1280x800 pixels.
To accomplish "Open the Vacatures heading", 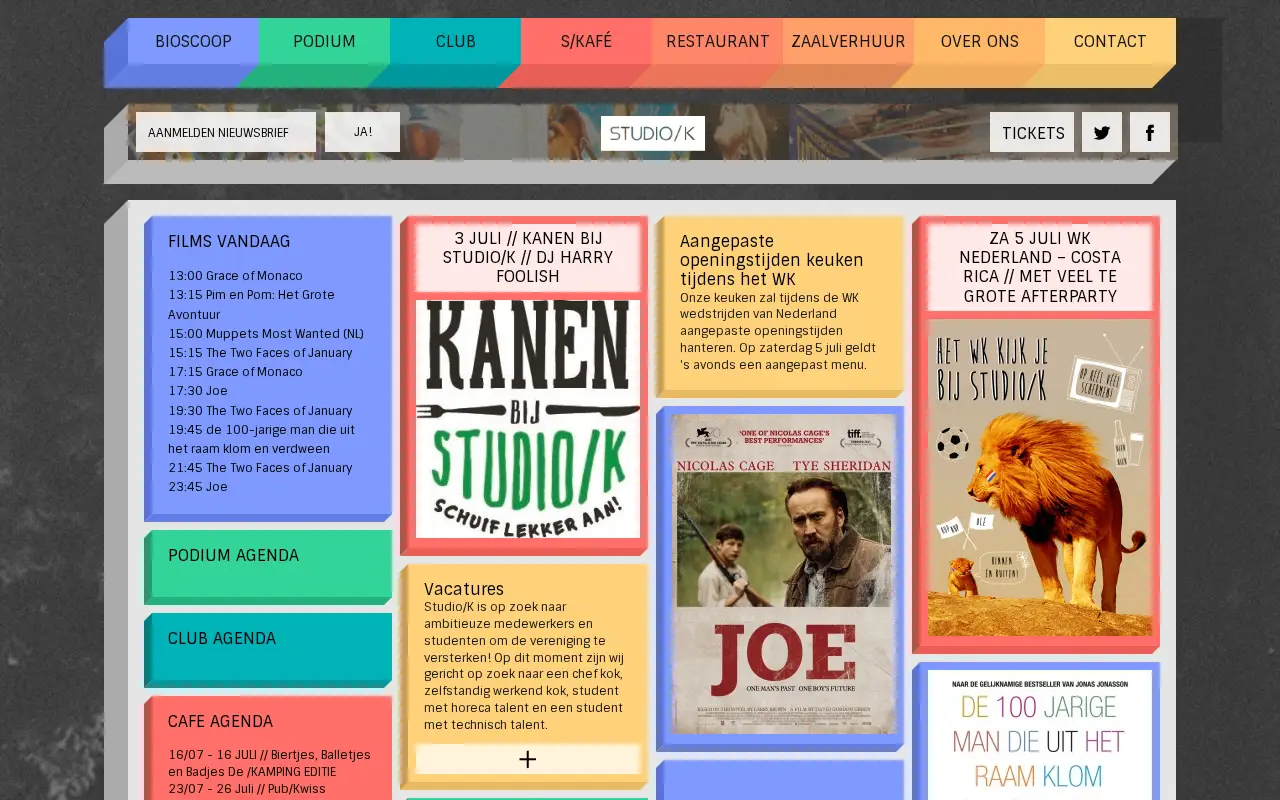I will pyautogui.click(x=464, y=589).
